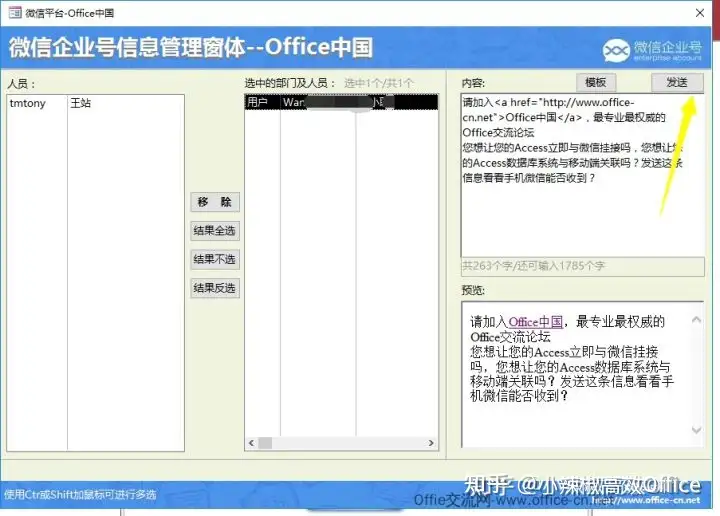Click the 结果全选 (select all) button
The width and height of the screenshot is (720, 516).
215,231
